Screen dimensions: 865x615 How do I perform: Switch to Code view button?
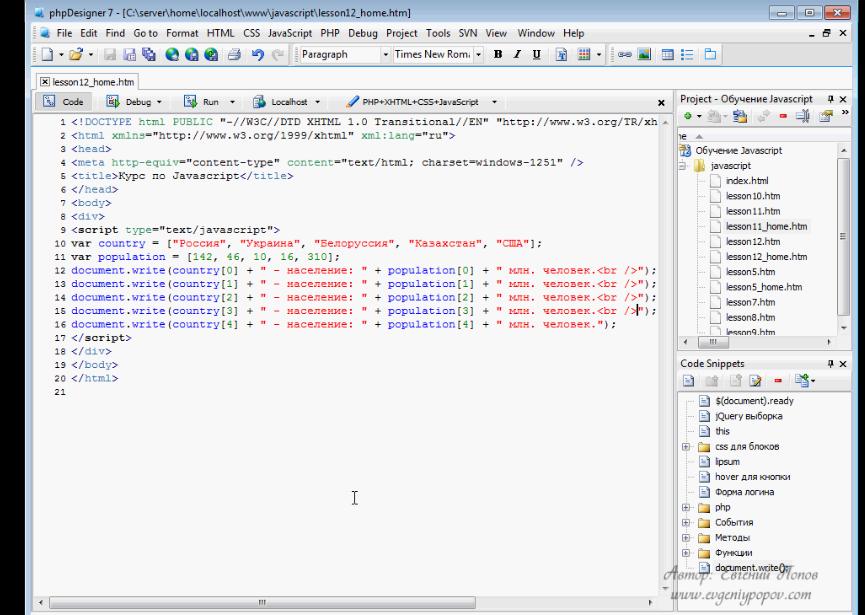(63, 101)
